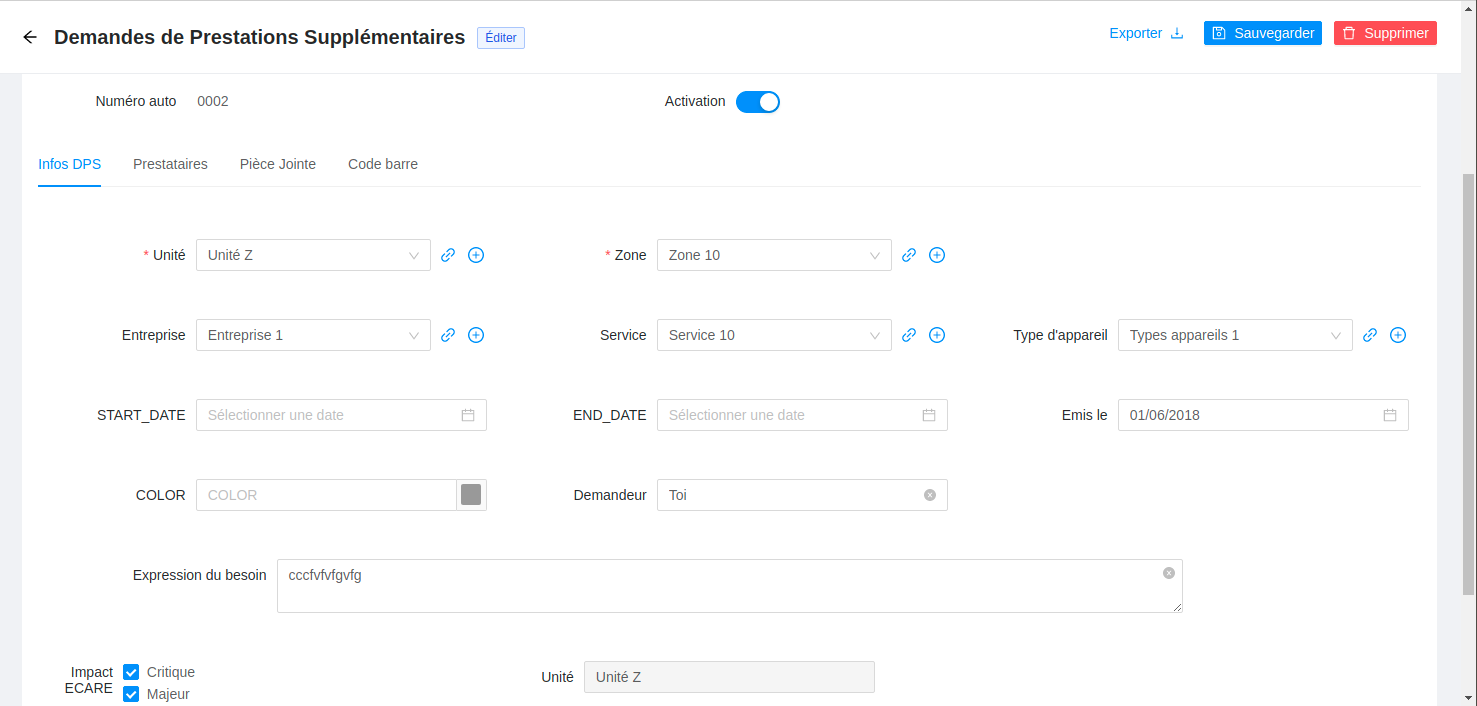Click plus icon next to Type d'appareil
The image size is (1477, 706).
tap(1398, 335)
